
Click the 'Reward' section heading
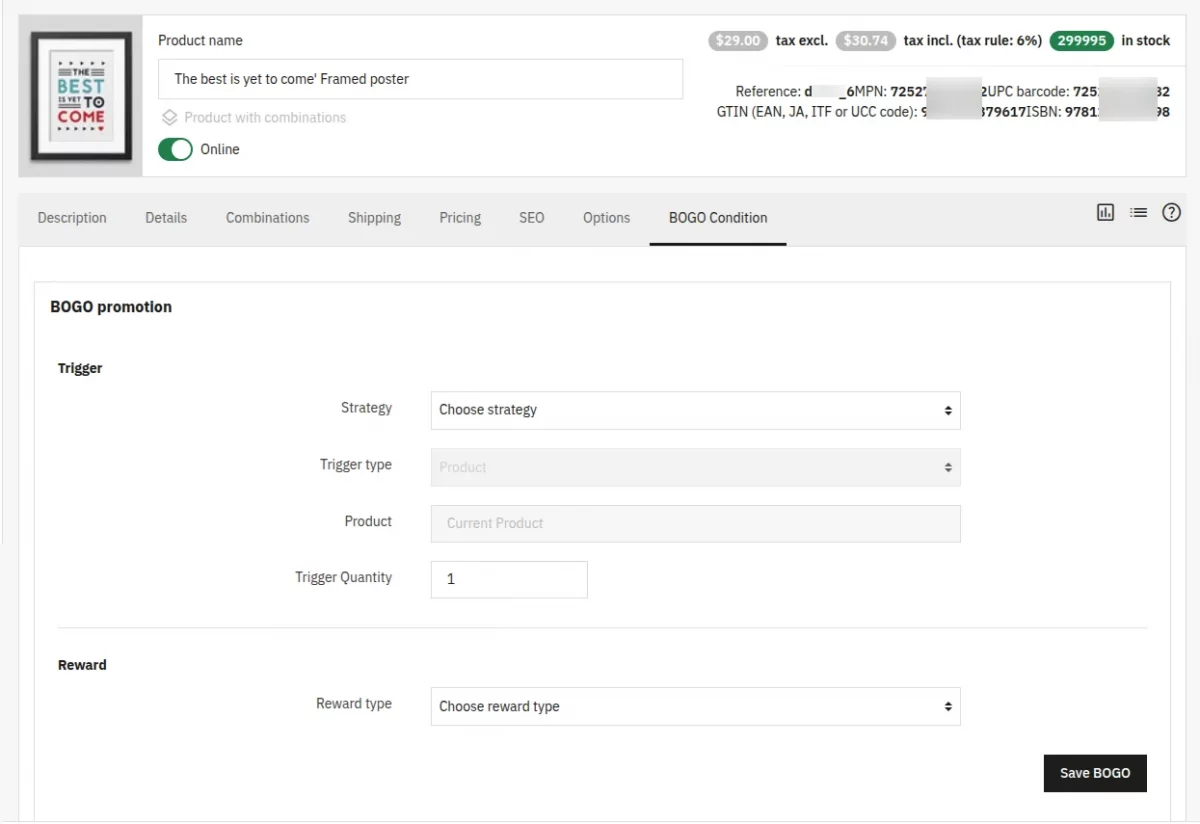click(x=82, y=665)
